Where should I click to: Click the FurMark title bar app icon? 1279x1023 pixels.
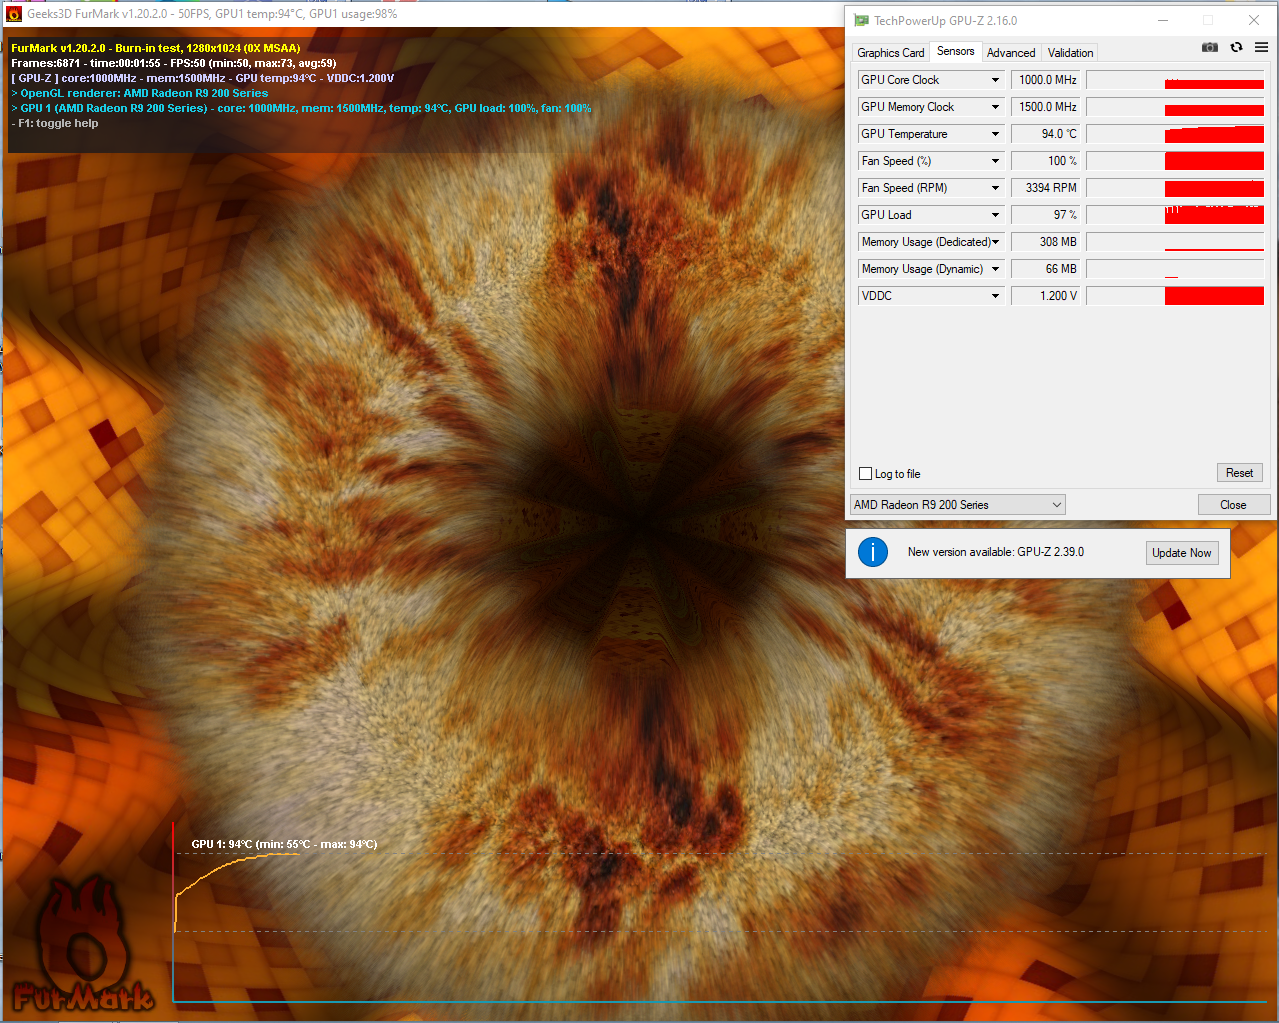coord(14,14)
